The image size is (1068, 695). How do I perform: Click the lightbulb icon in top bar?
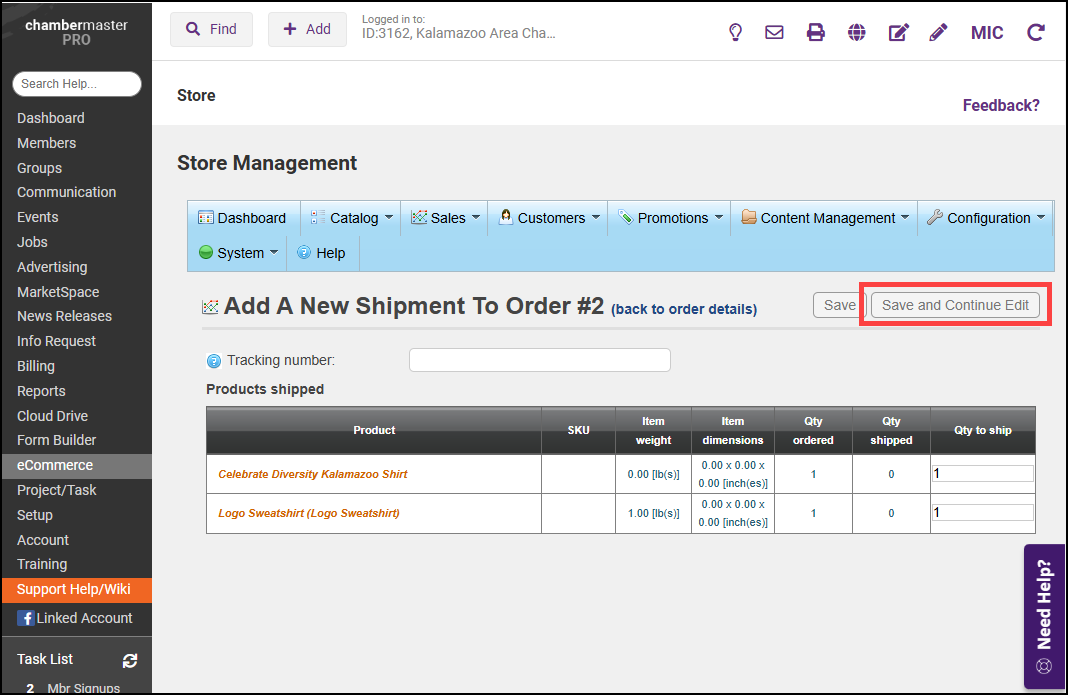(735, 32)
